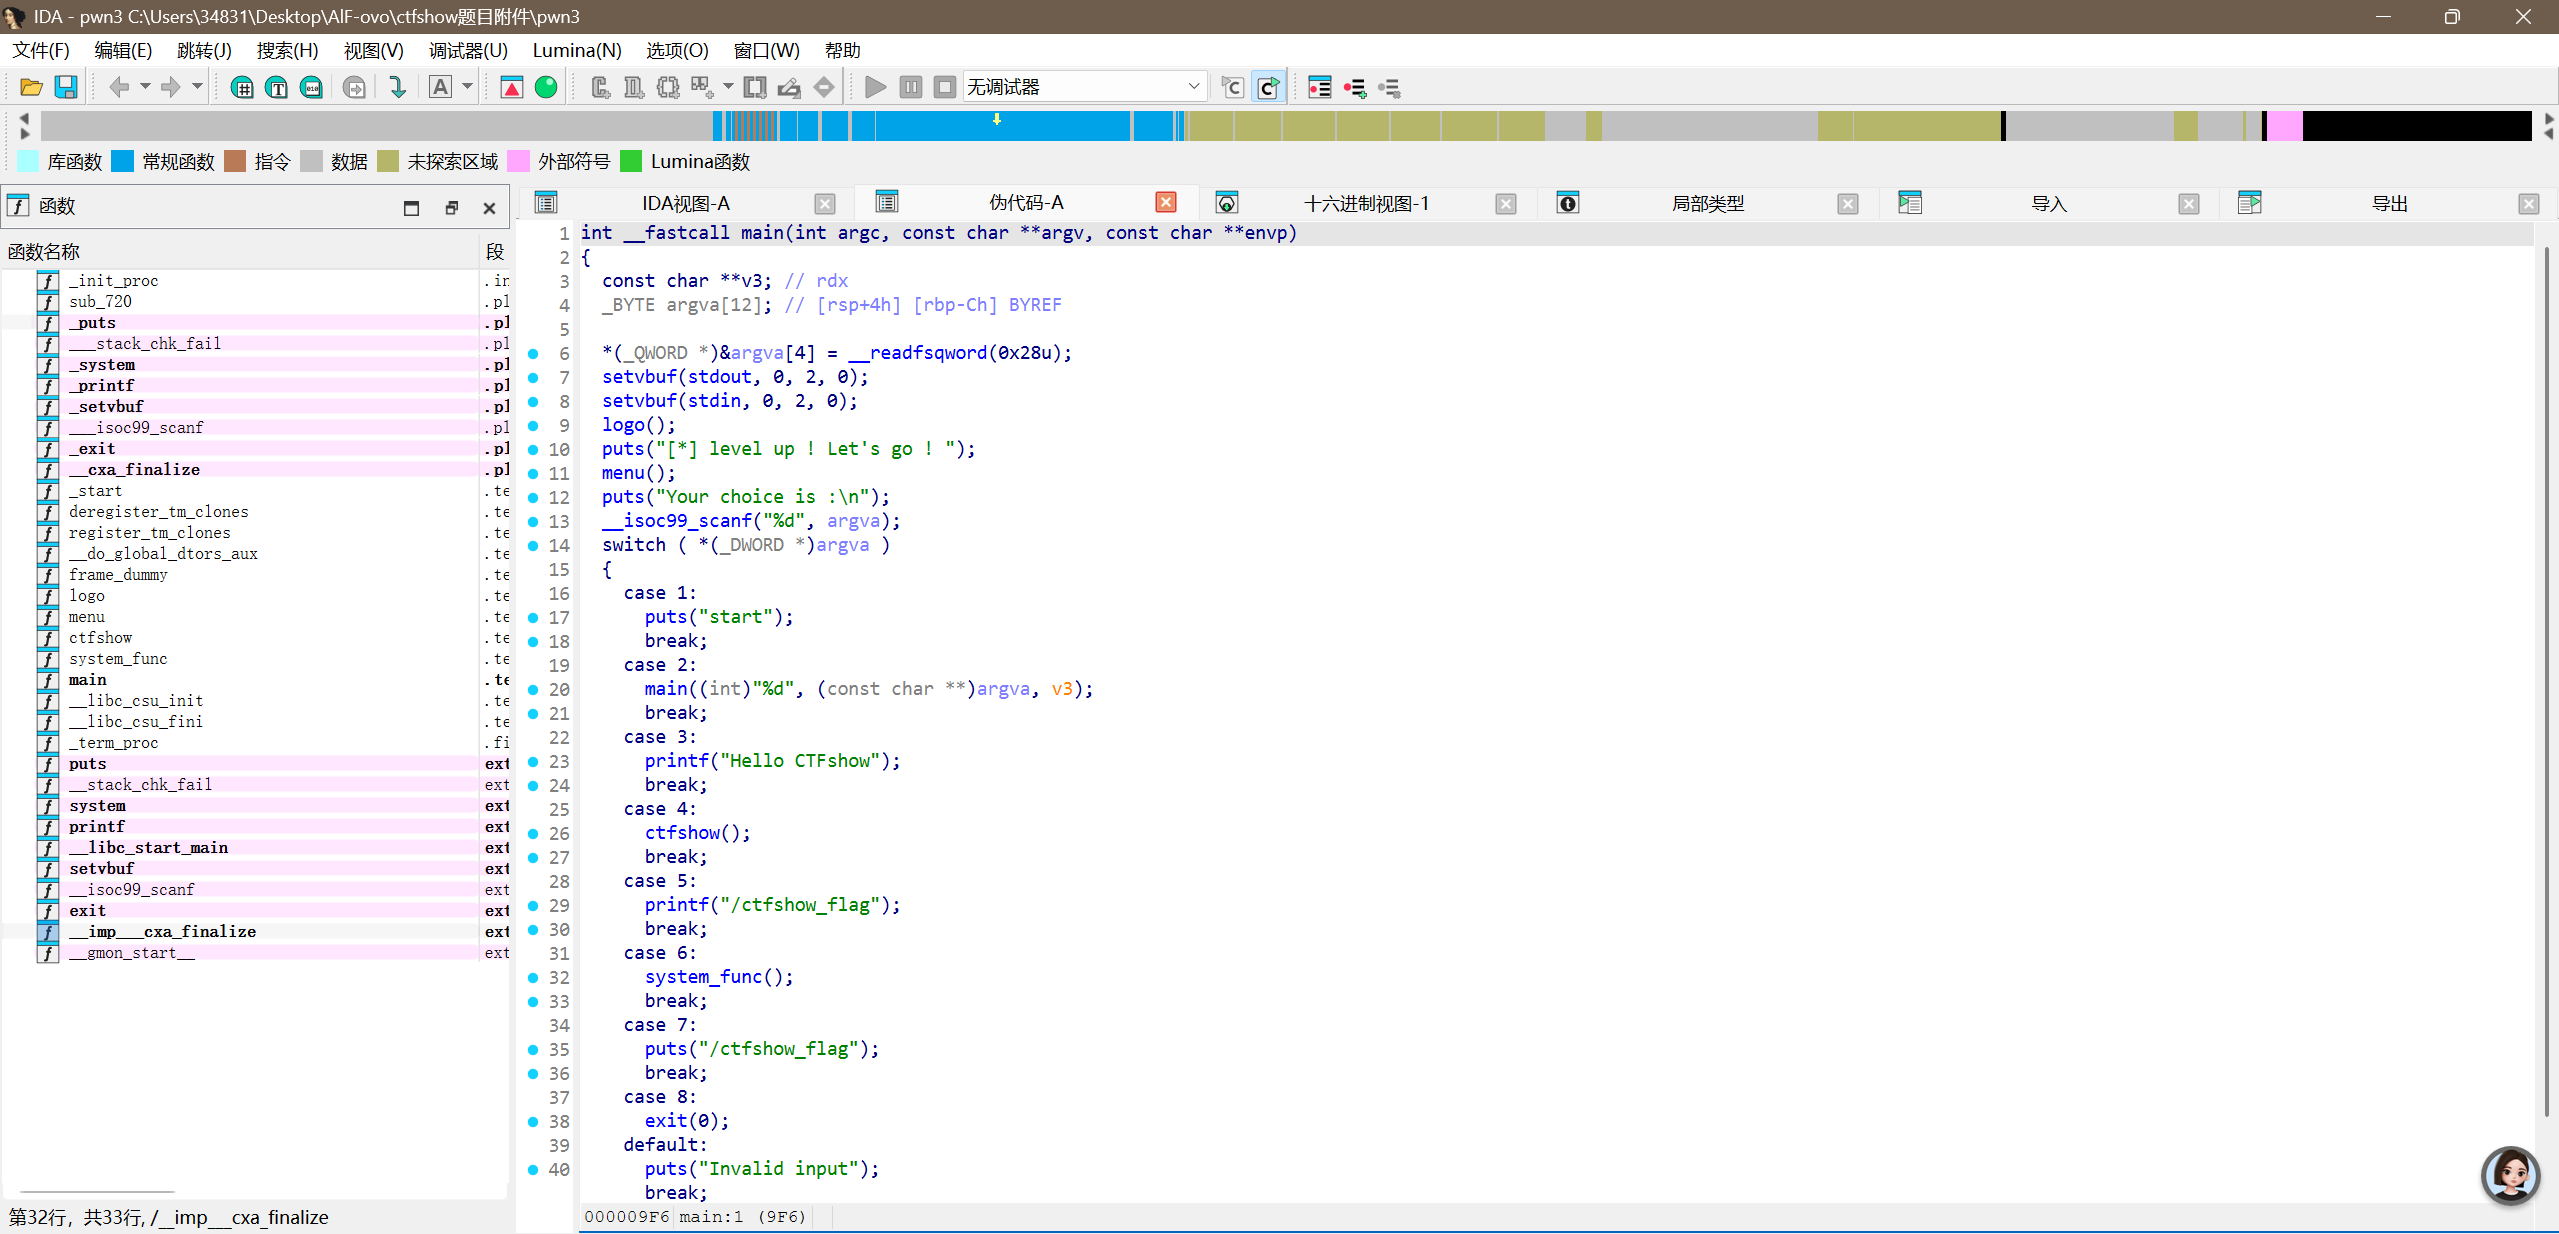Click the save database floppy icon

coord(66,87)
